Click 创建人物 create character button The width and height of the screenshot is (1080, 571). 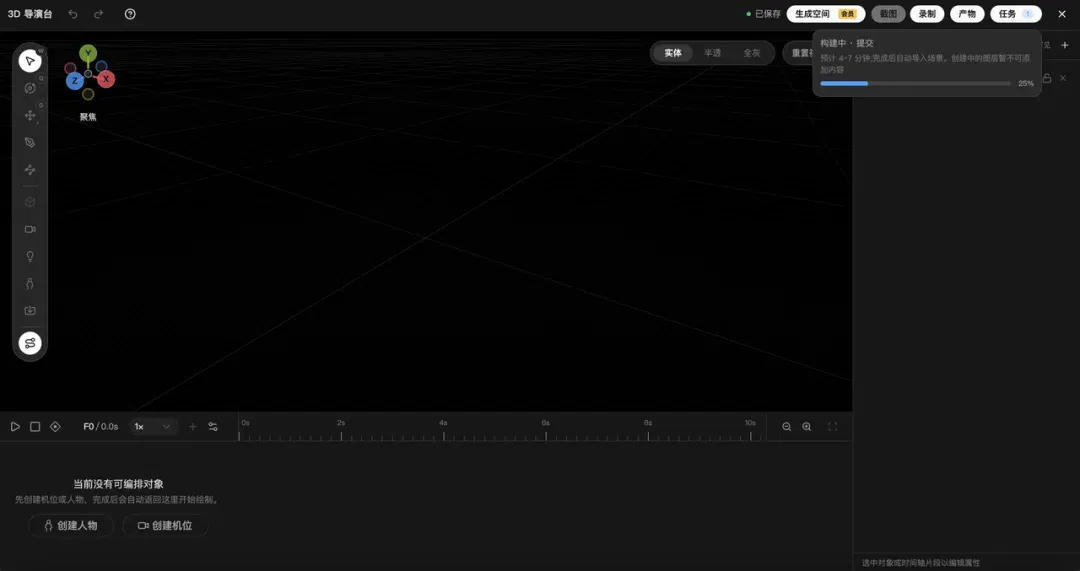[x=71, y=526]
